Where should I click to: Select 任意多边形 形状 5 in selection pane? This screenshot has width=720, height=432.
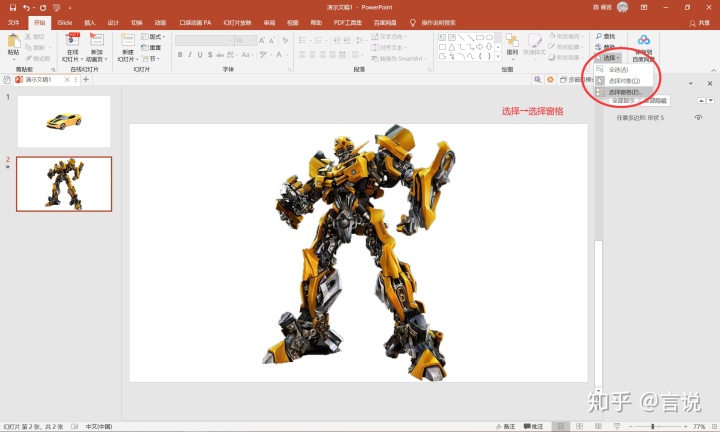(640, 118)
